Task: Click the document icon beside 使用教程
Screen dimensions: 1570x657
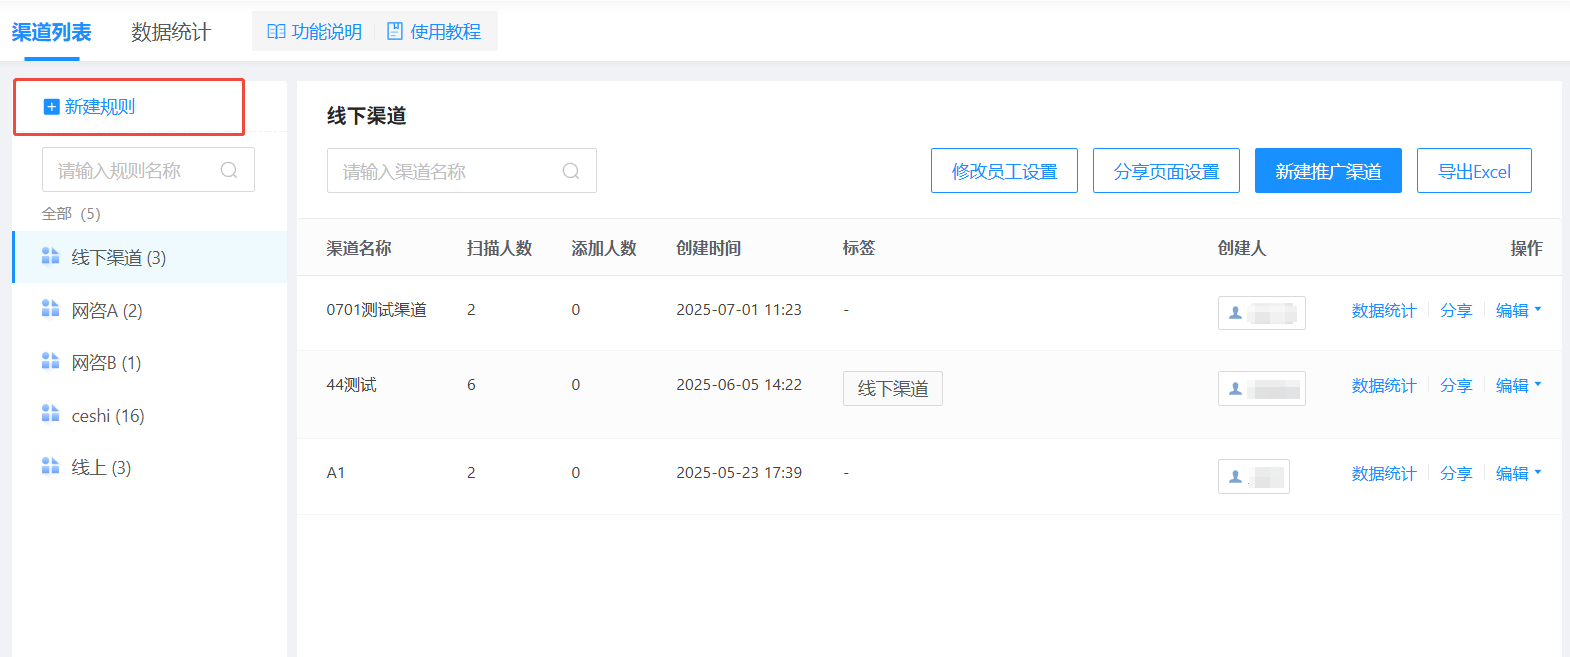Action: coord(395,32)
